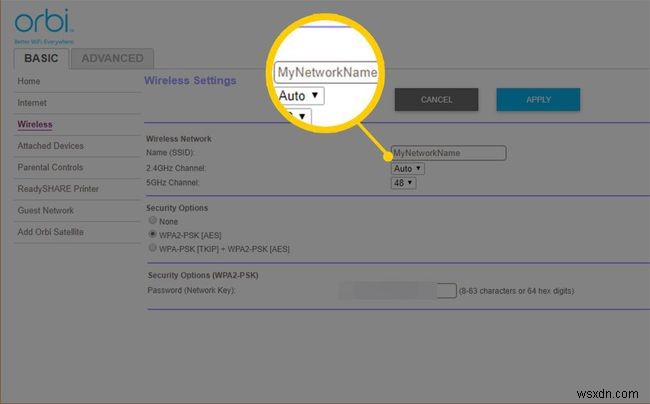
Task: Click the CANCEL button
Action: (x=436, y=99)
